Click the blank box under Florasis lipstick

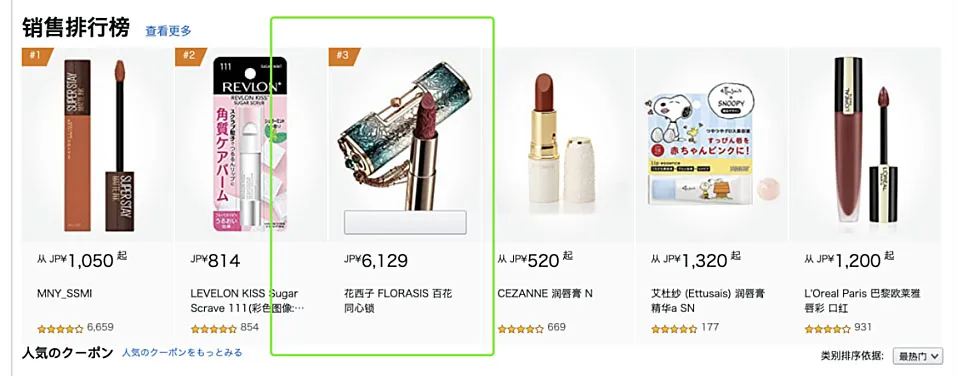[x=405, y=222]
